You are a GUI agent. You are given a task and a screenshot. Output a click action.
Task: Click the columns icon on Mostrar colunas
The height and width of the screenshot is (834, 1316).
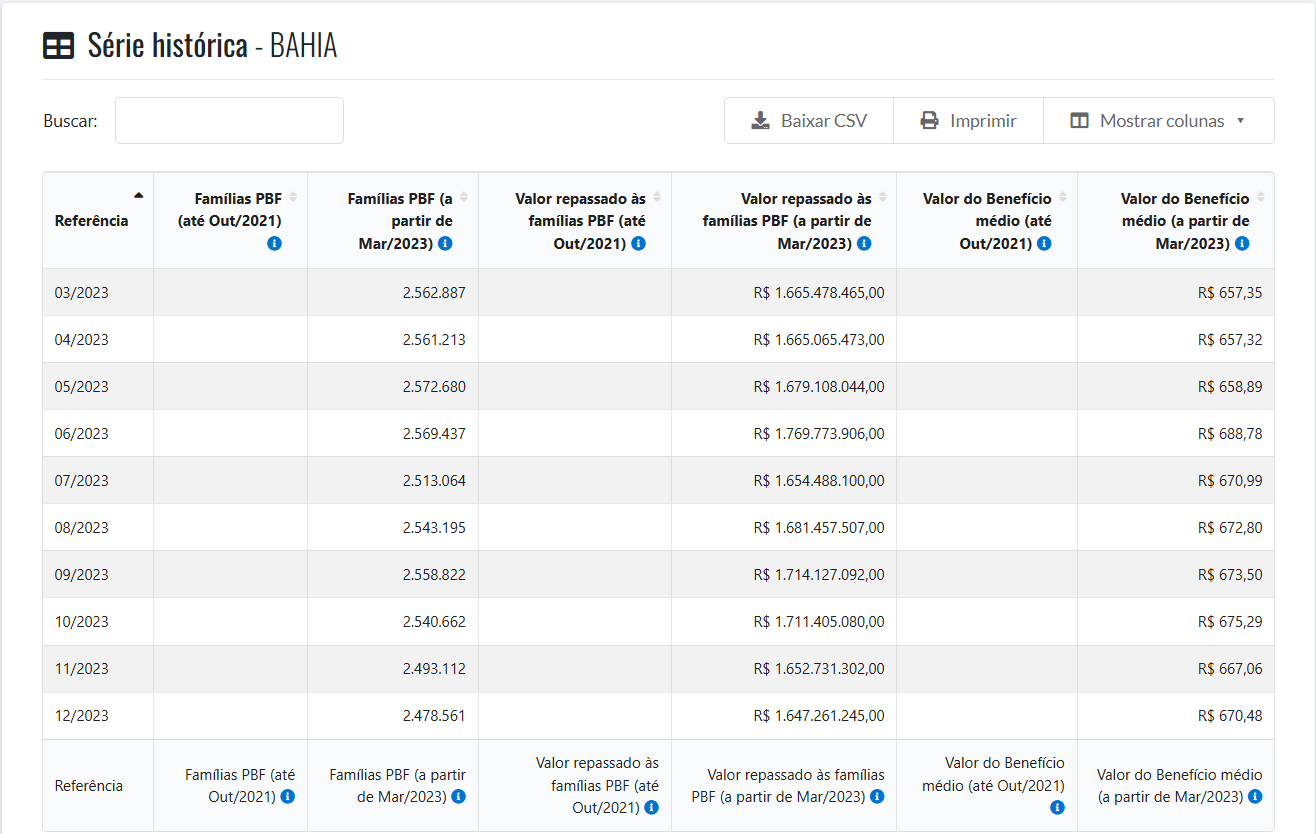click(x=1079, y=120)
